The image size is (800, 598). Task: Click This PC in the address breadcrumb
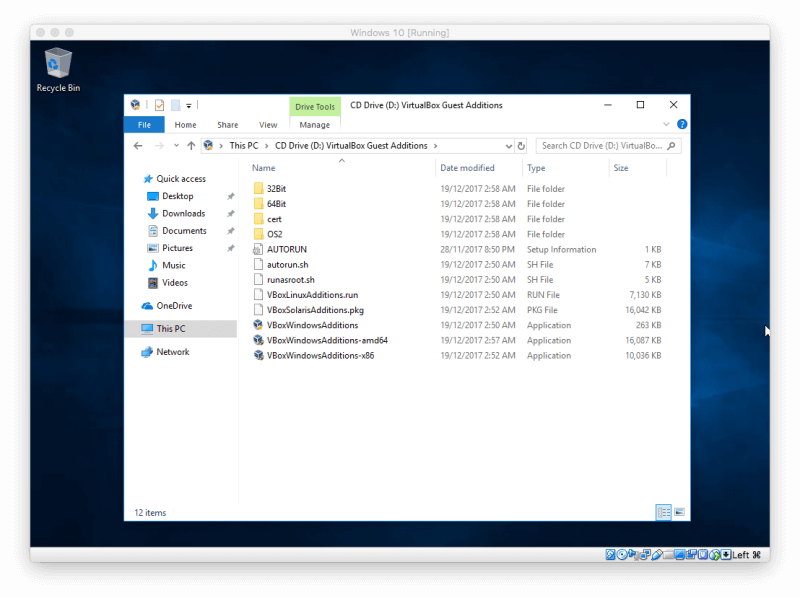tap(244, 146)
